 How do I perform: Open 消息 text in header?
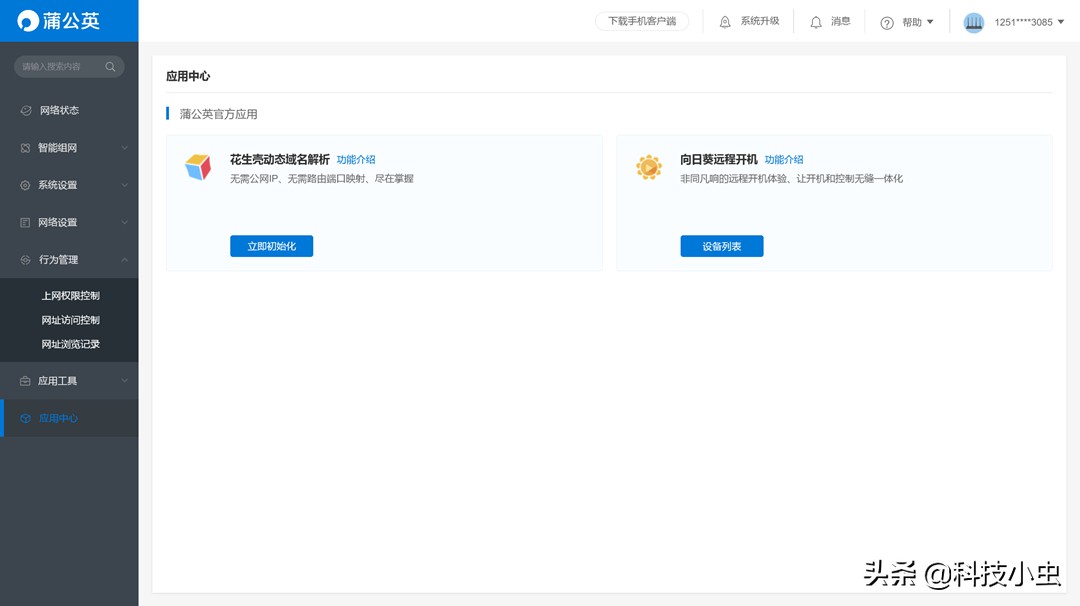(840, 21)
